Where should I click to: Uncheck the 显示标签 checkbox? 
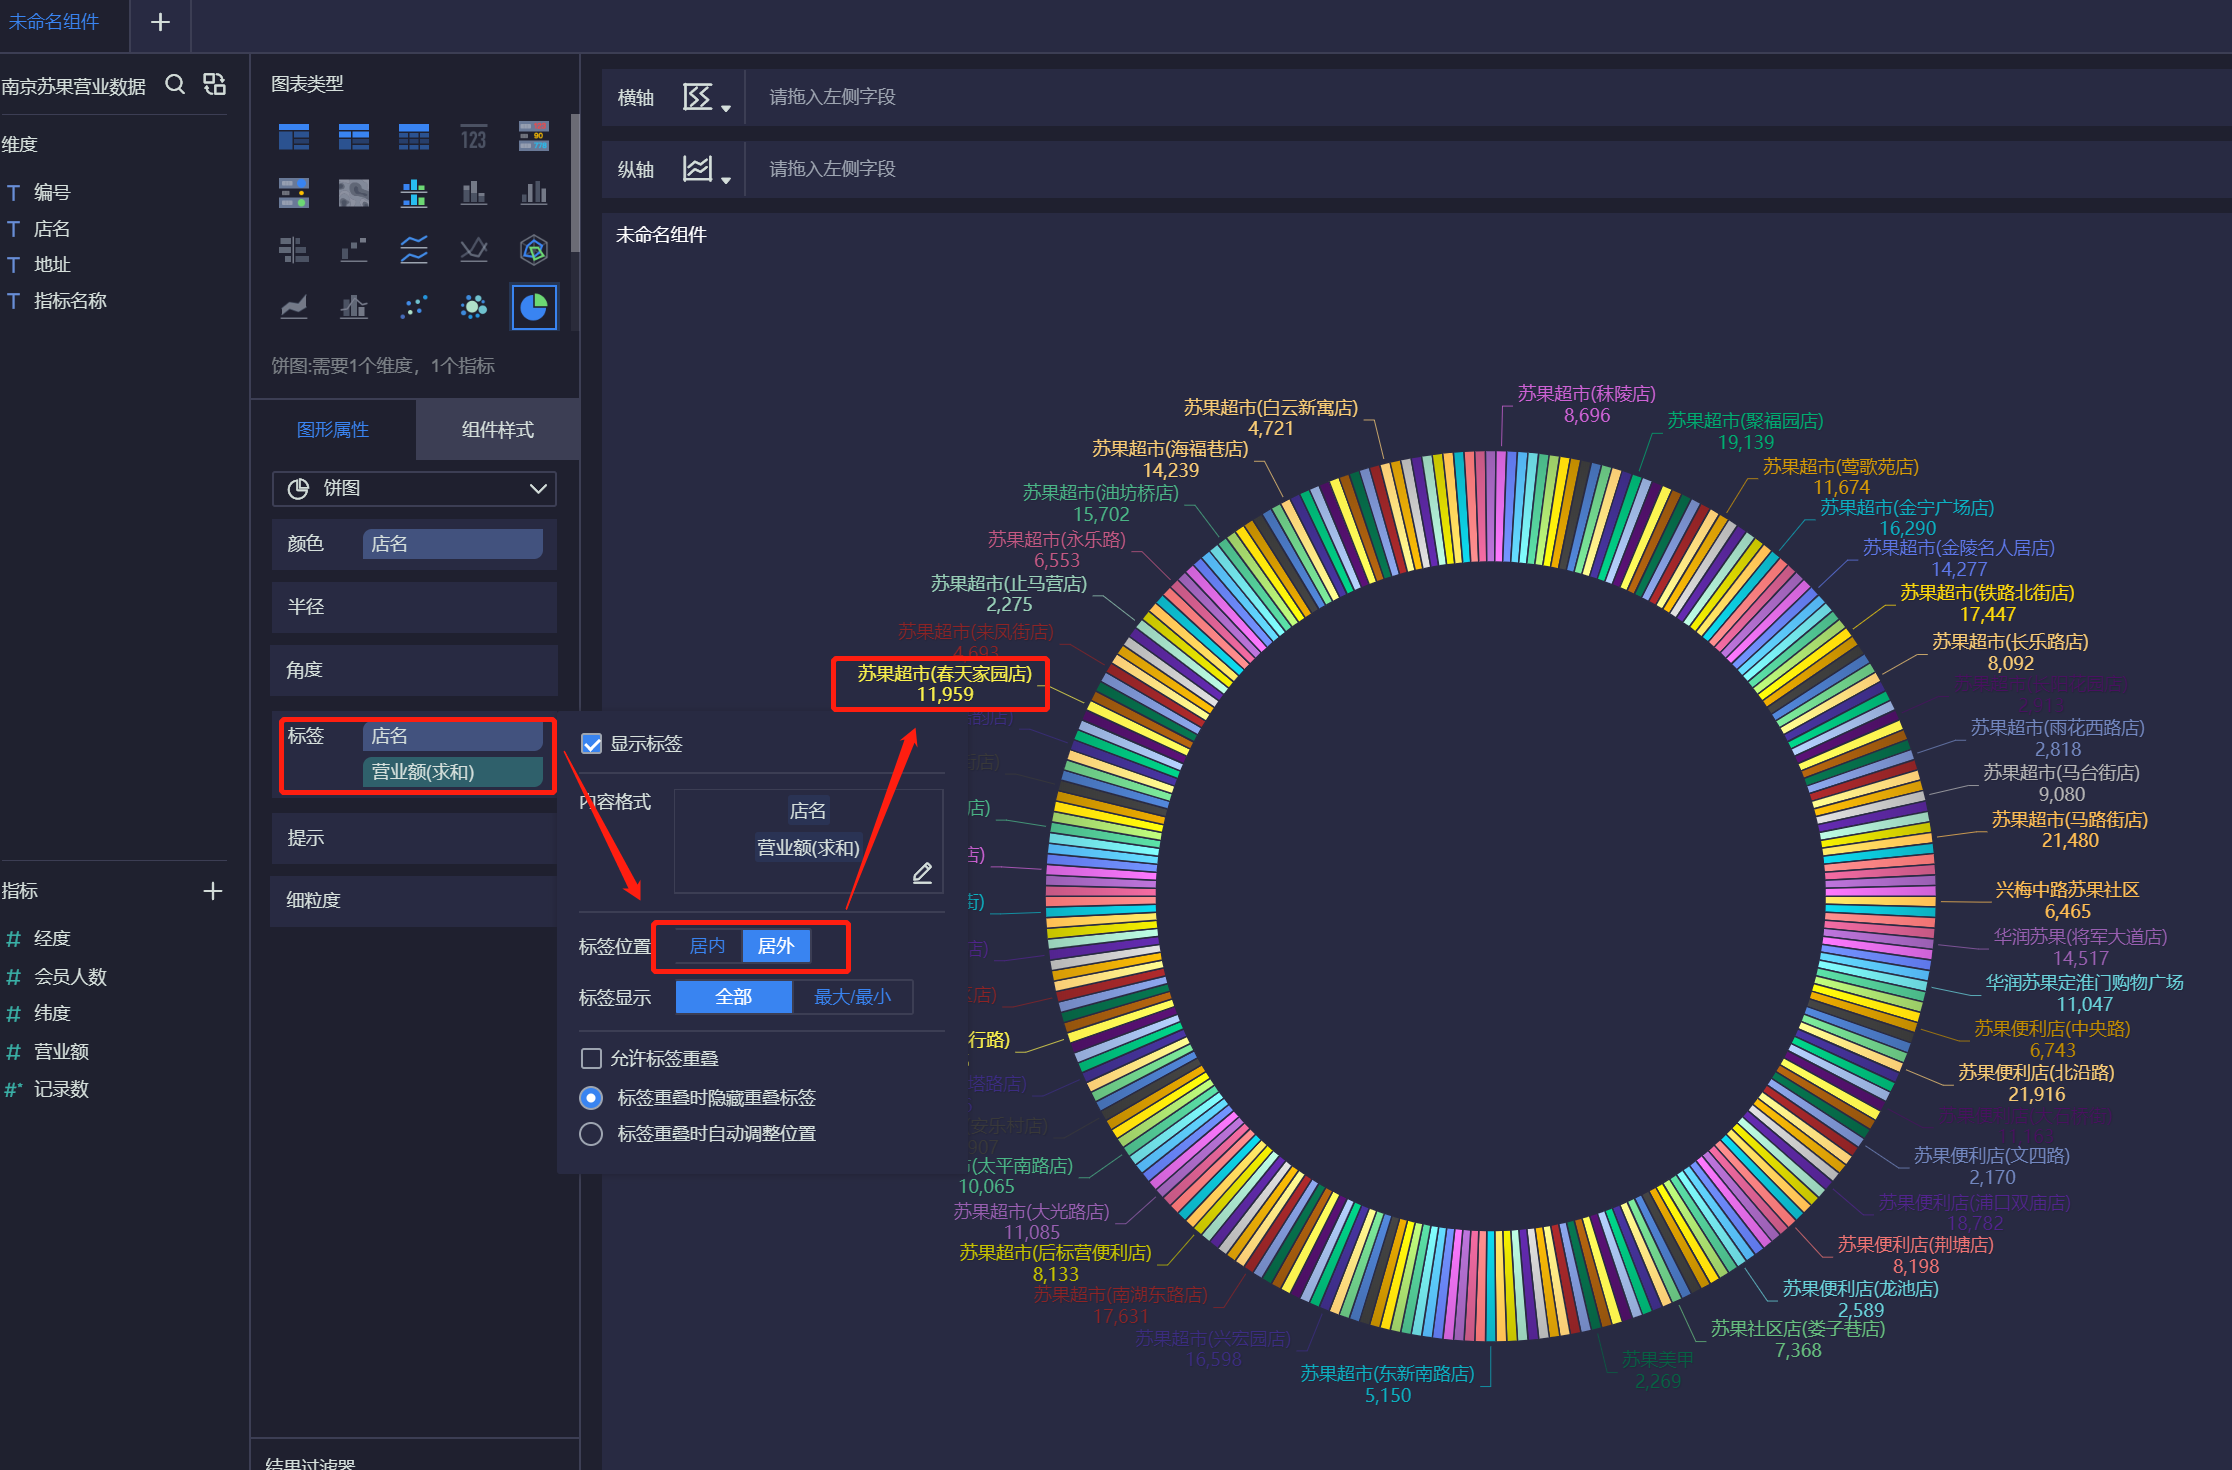(592, 744)
